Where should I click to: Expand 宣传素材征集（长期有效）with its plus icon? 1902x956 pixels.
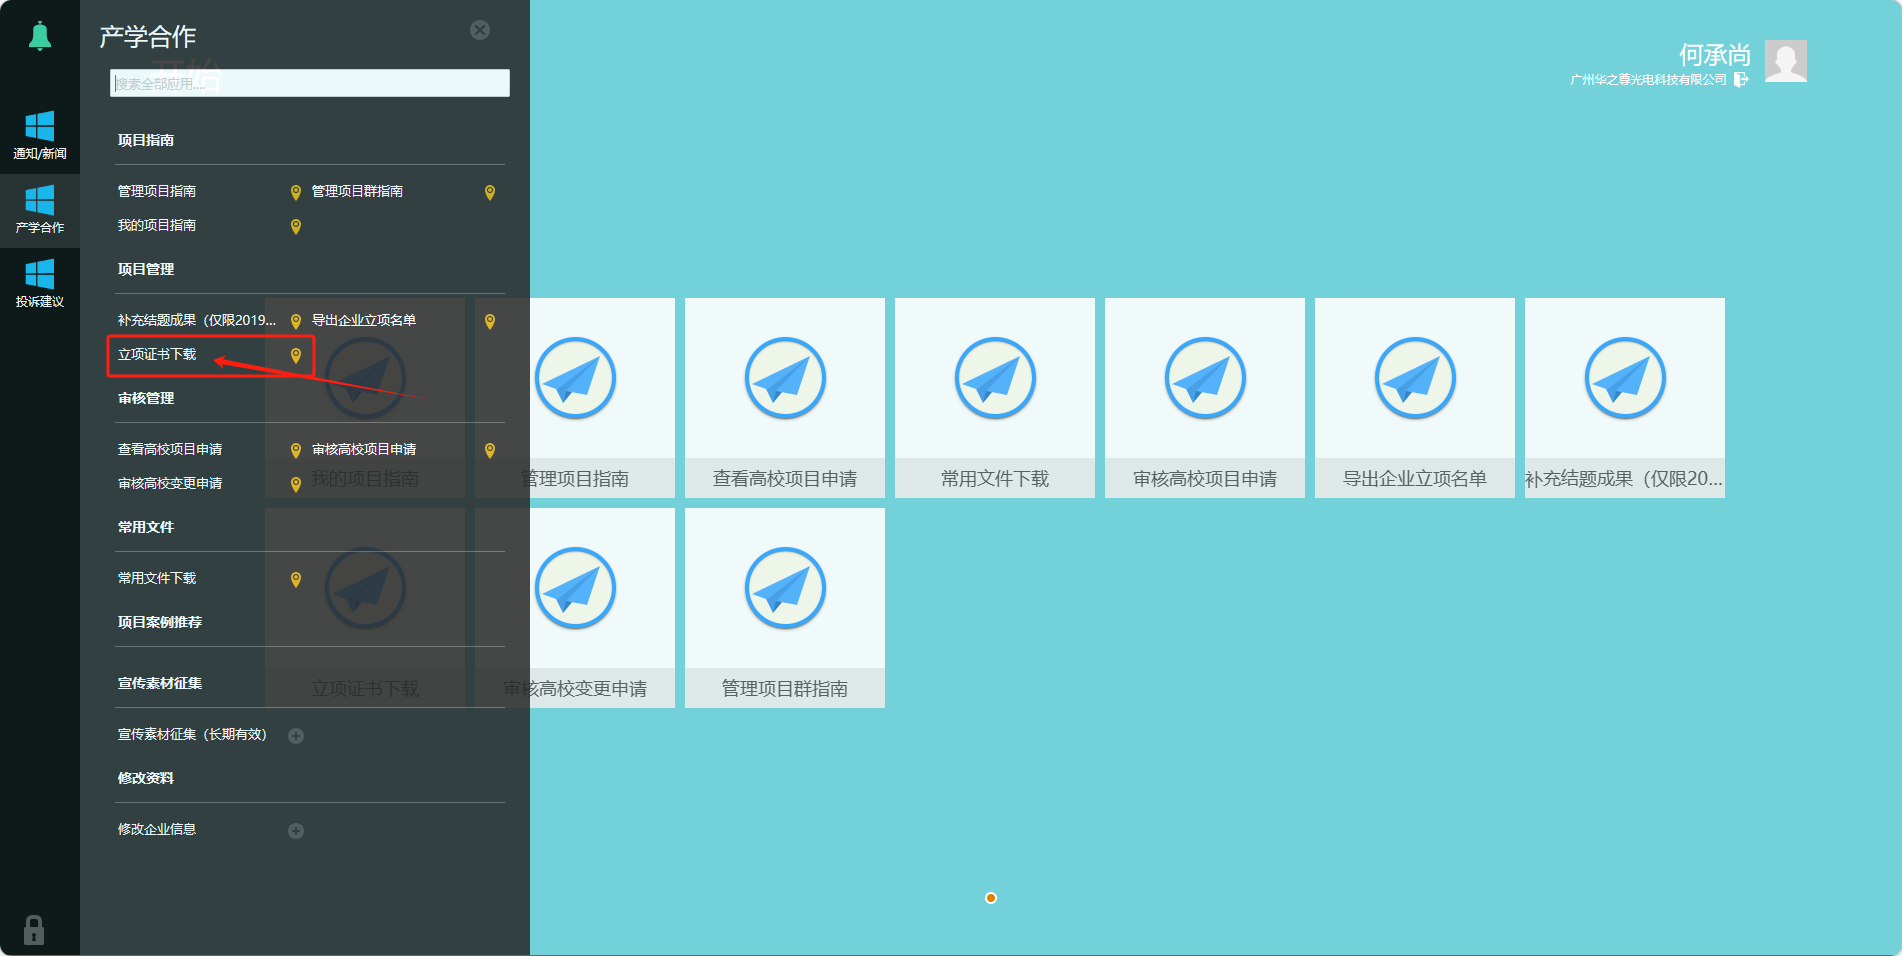[x=295, y=735]
